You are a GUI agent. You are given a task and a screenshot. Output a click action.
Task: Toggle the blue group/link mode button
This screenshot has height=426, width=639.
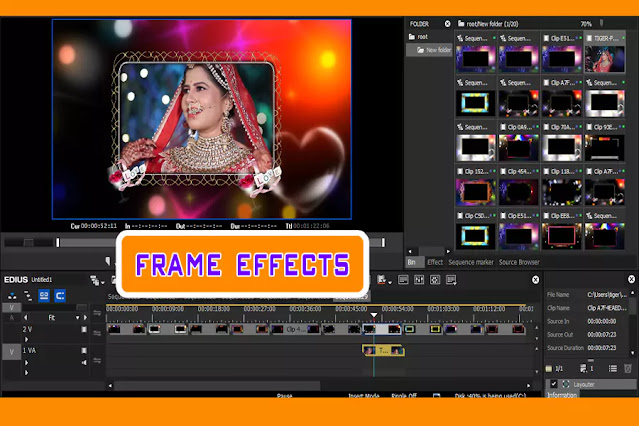[44, 296]
